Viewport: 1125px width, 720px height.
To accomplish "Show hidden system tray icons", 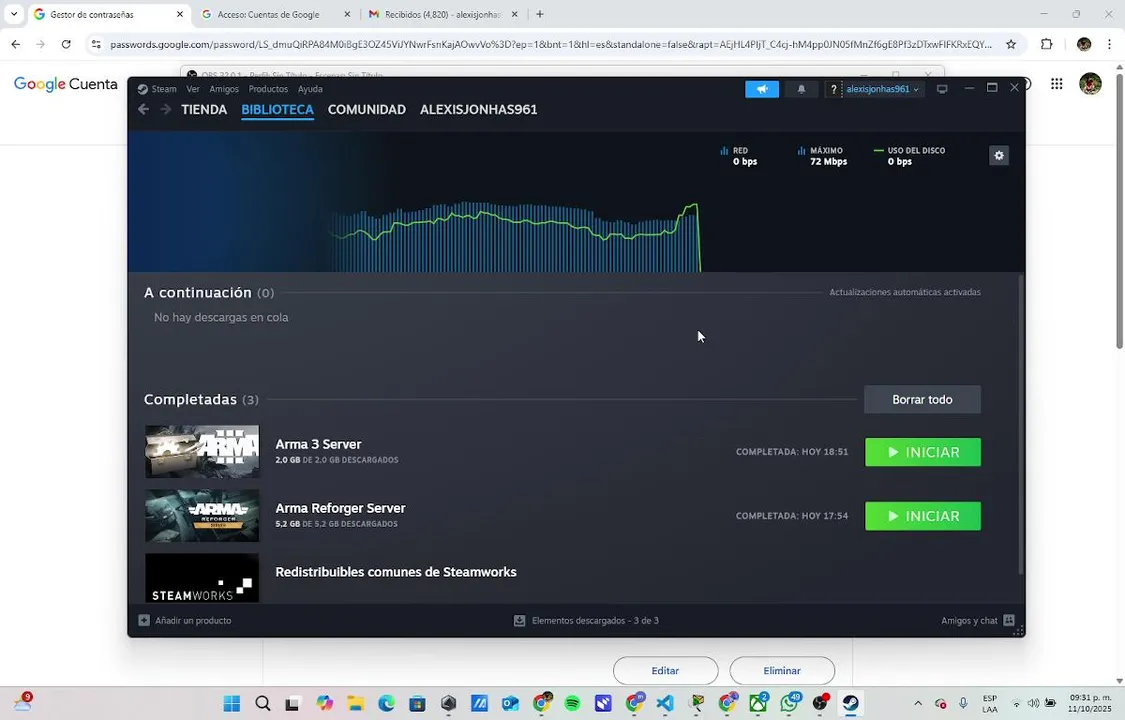I will pyautogui.click(x=918, y=703).
